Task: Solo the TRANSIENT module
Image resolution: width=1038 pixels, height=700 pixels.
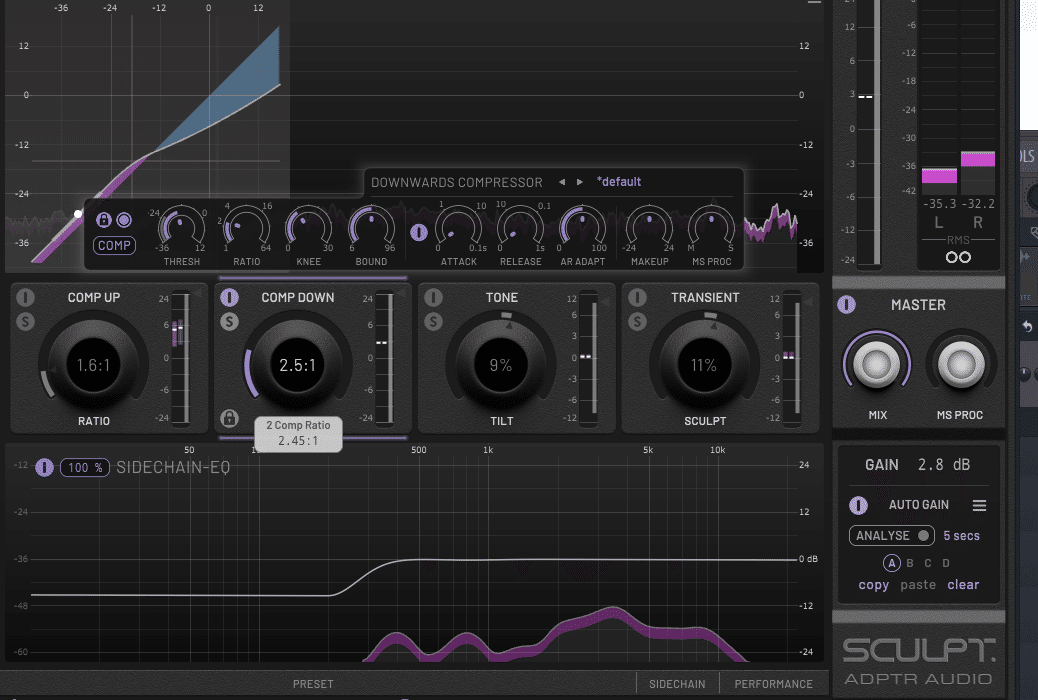Action: 637,322
